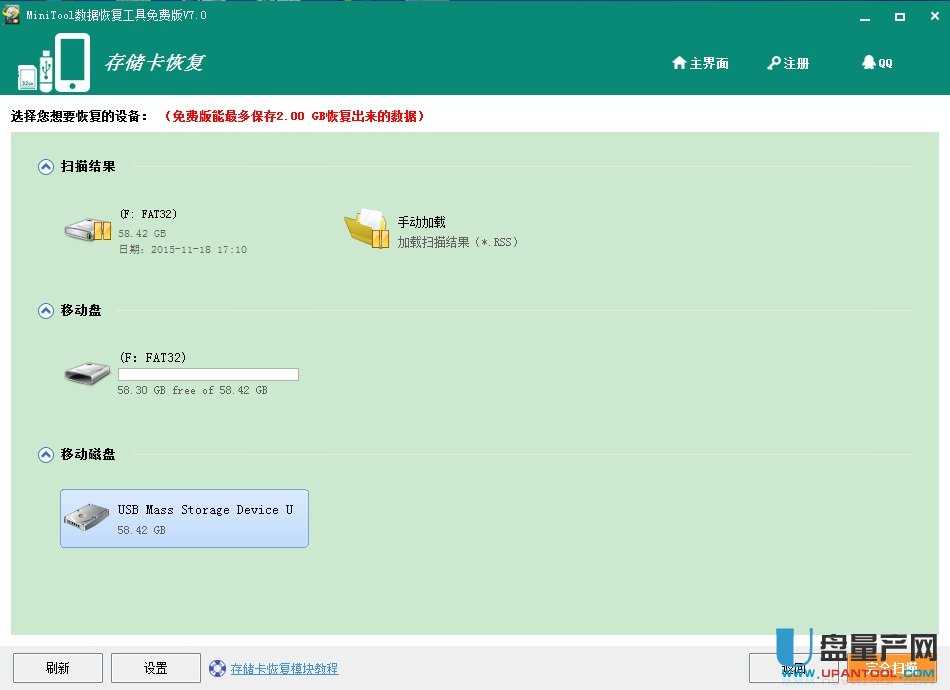Click the globe icon beside the tutorial link
Viewport: 950px width, 690px height.
(217, 667)
